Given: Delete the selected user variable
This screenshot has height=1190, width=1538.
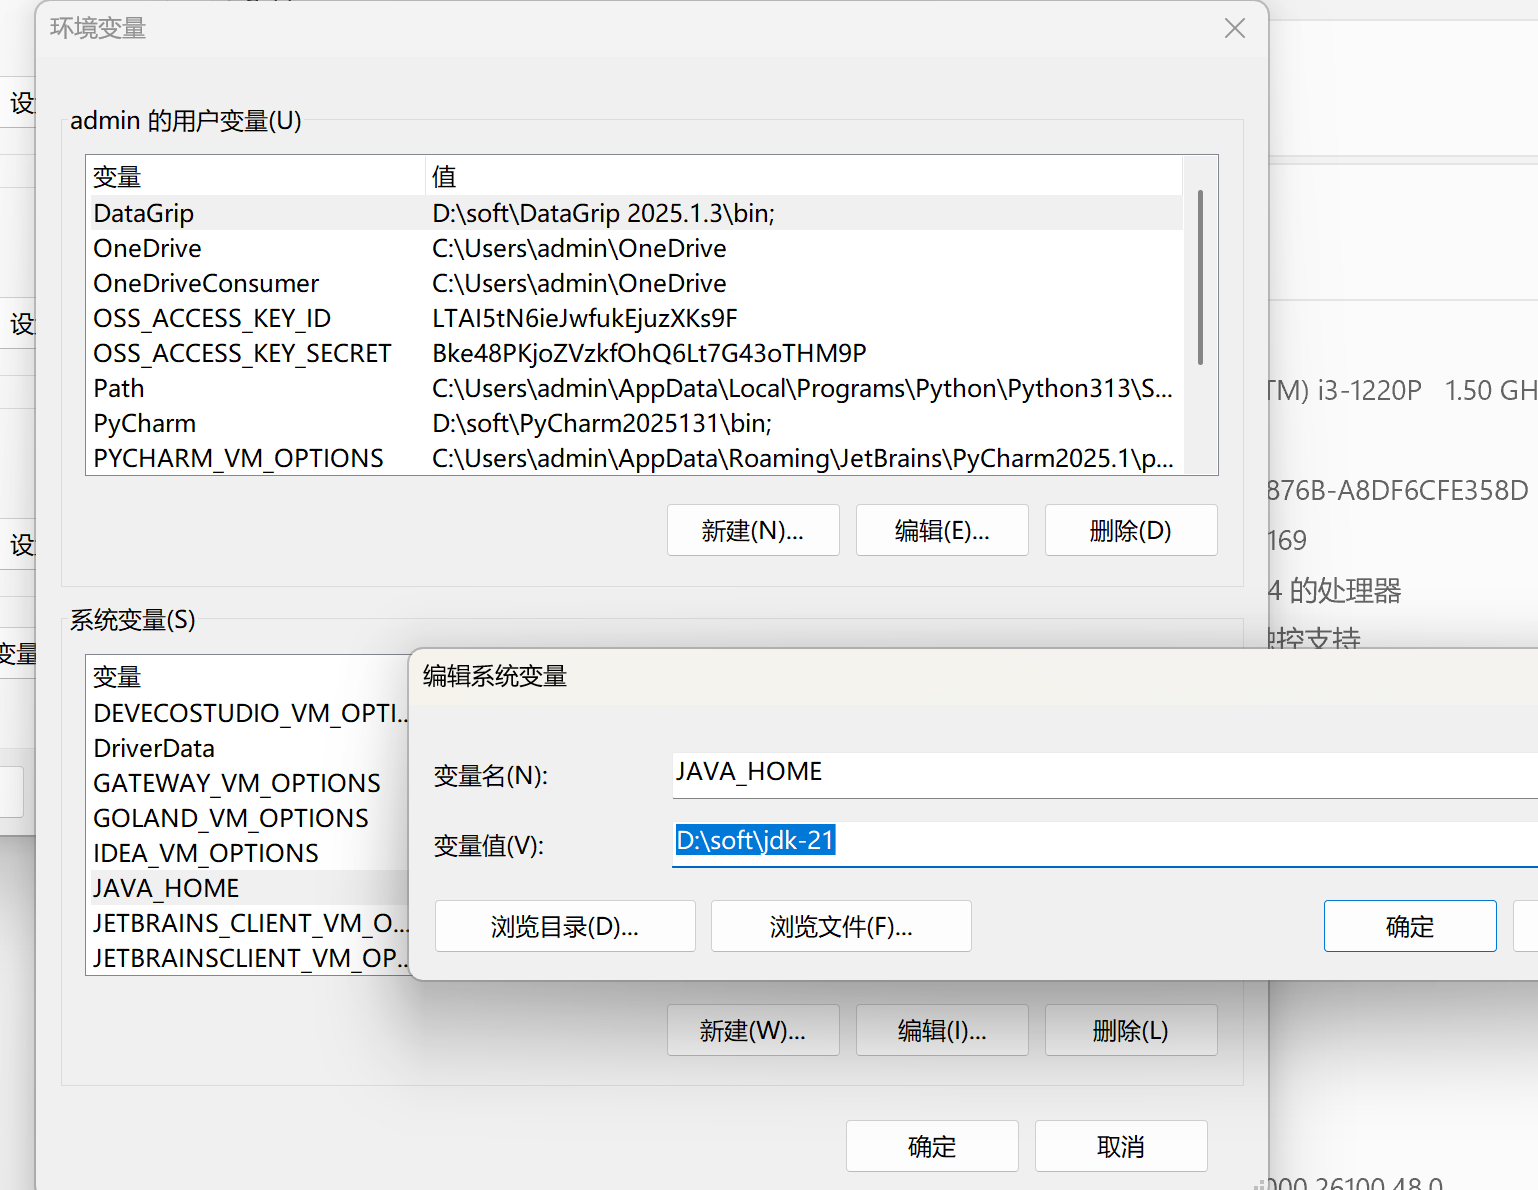Looking at the screenshot, I should click(x=1130, y=530).
